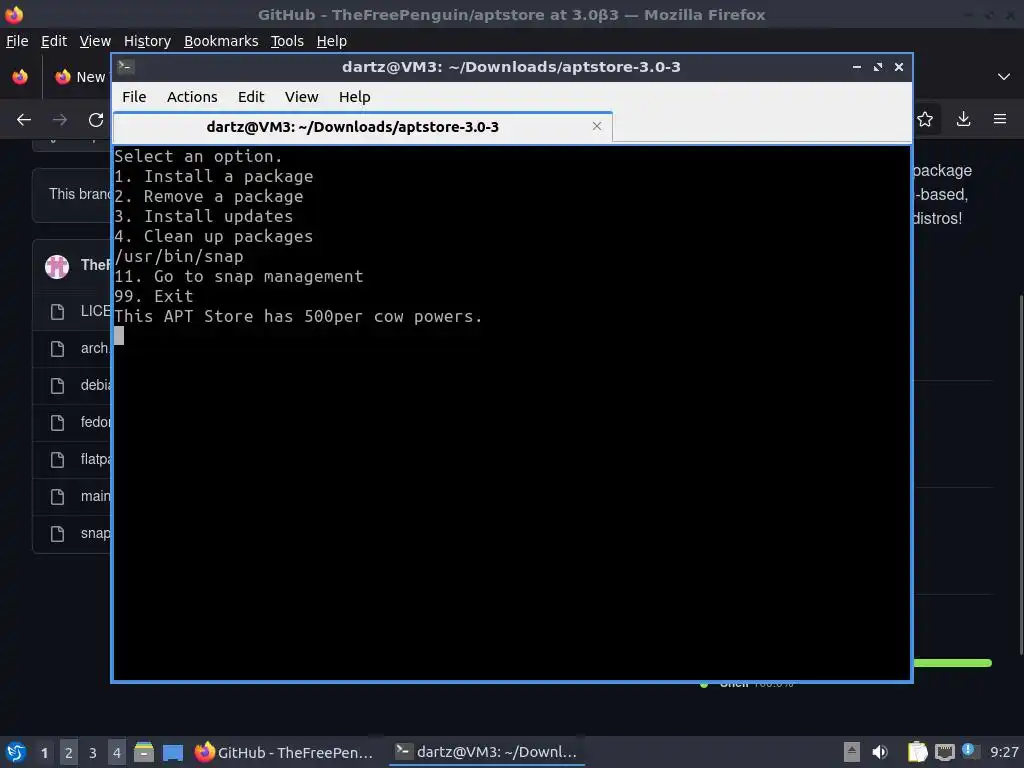Click the file icon next to LICENSE
The width and height of the screenshot is (1024, 768).
pyautogui.click(x=57, y=312)
